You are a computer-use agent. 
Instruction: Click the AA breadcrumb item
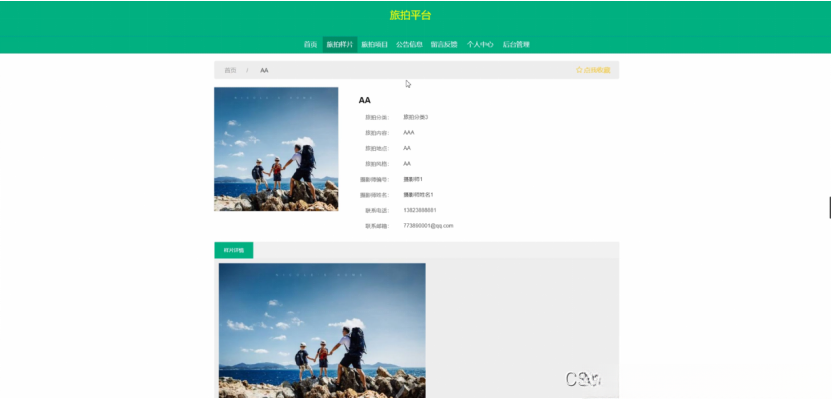[x=264, y=70]
